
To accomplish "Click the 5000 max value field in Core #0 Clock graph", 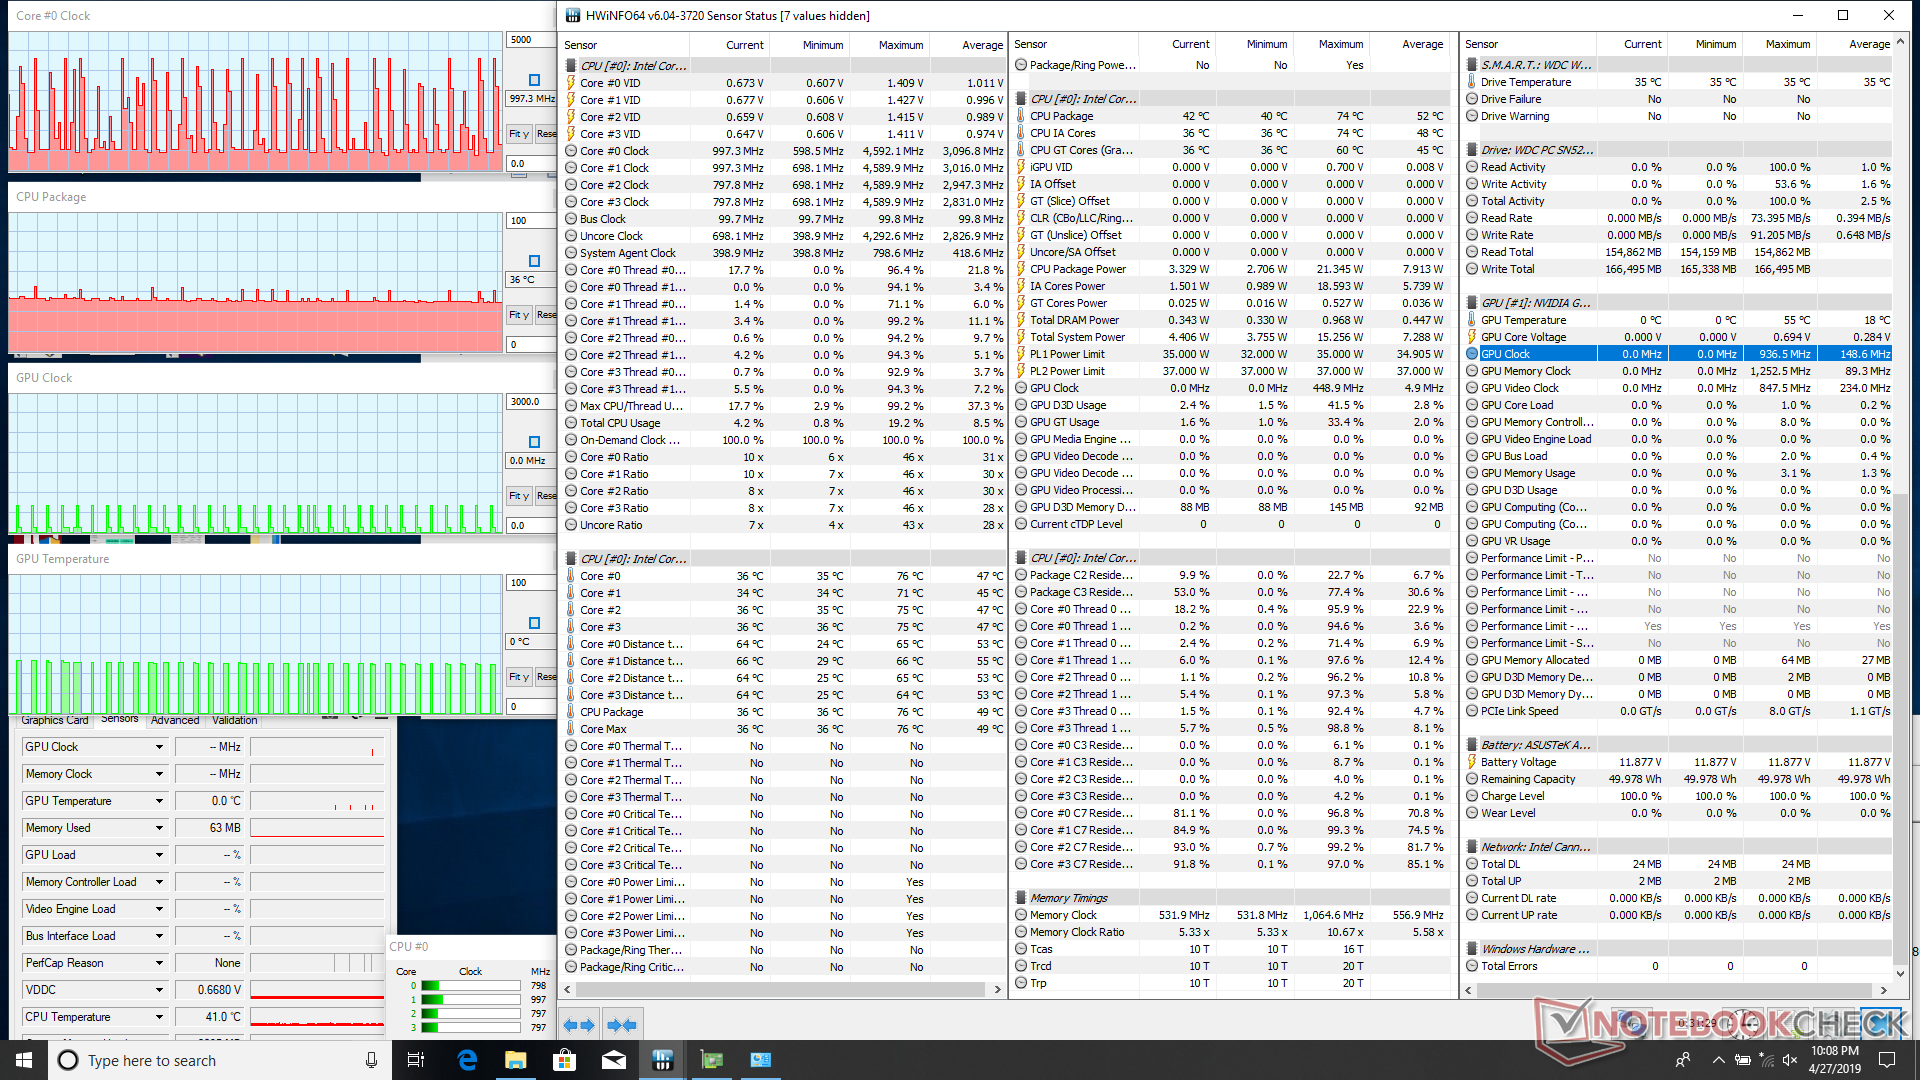I will [x=531, y=40].
